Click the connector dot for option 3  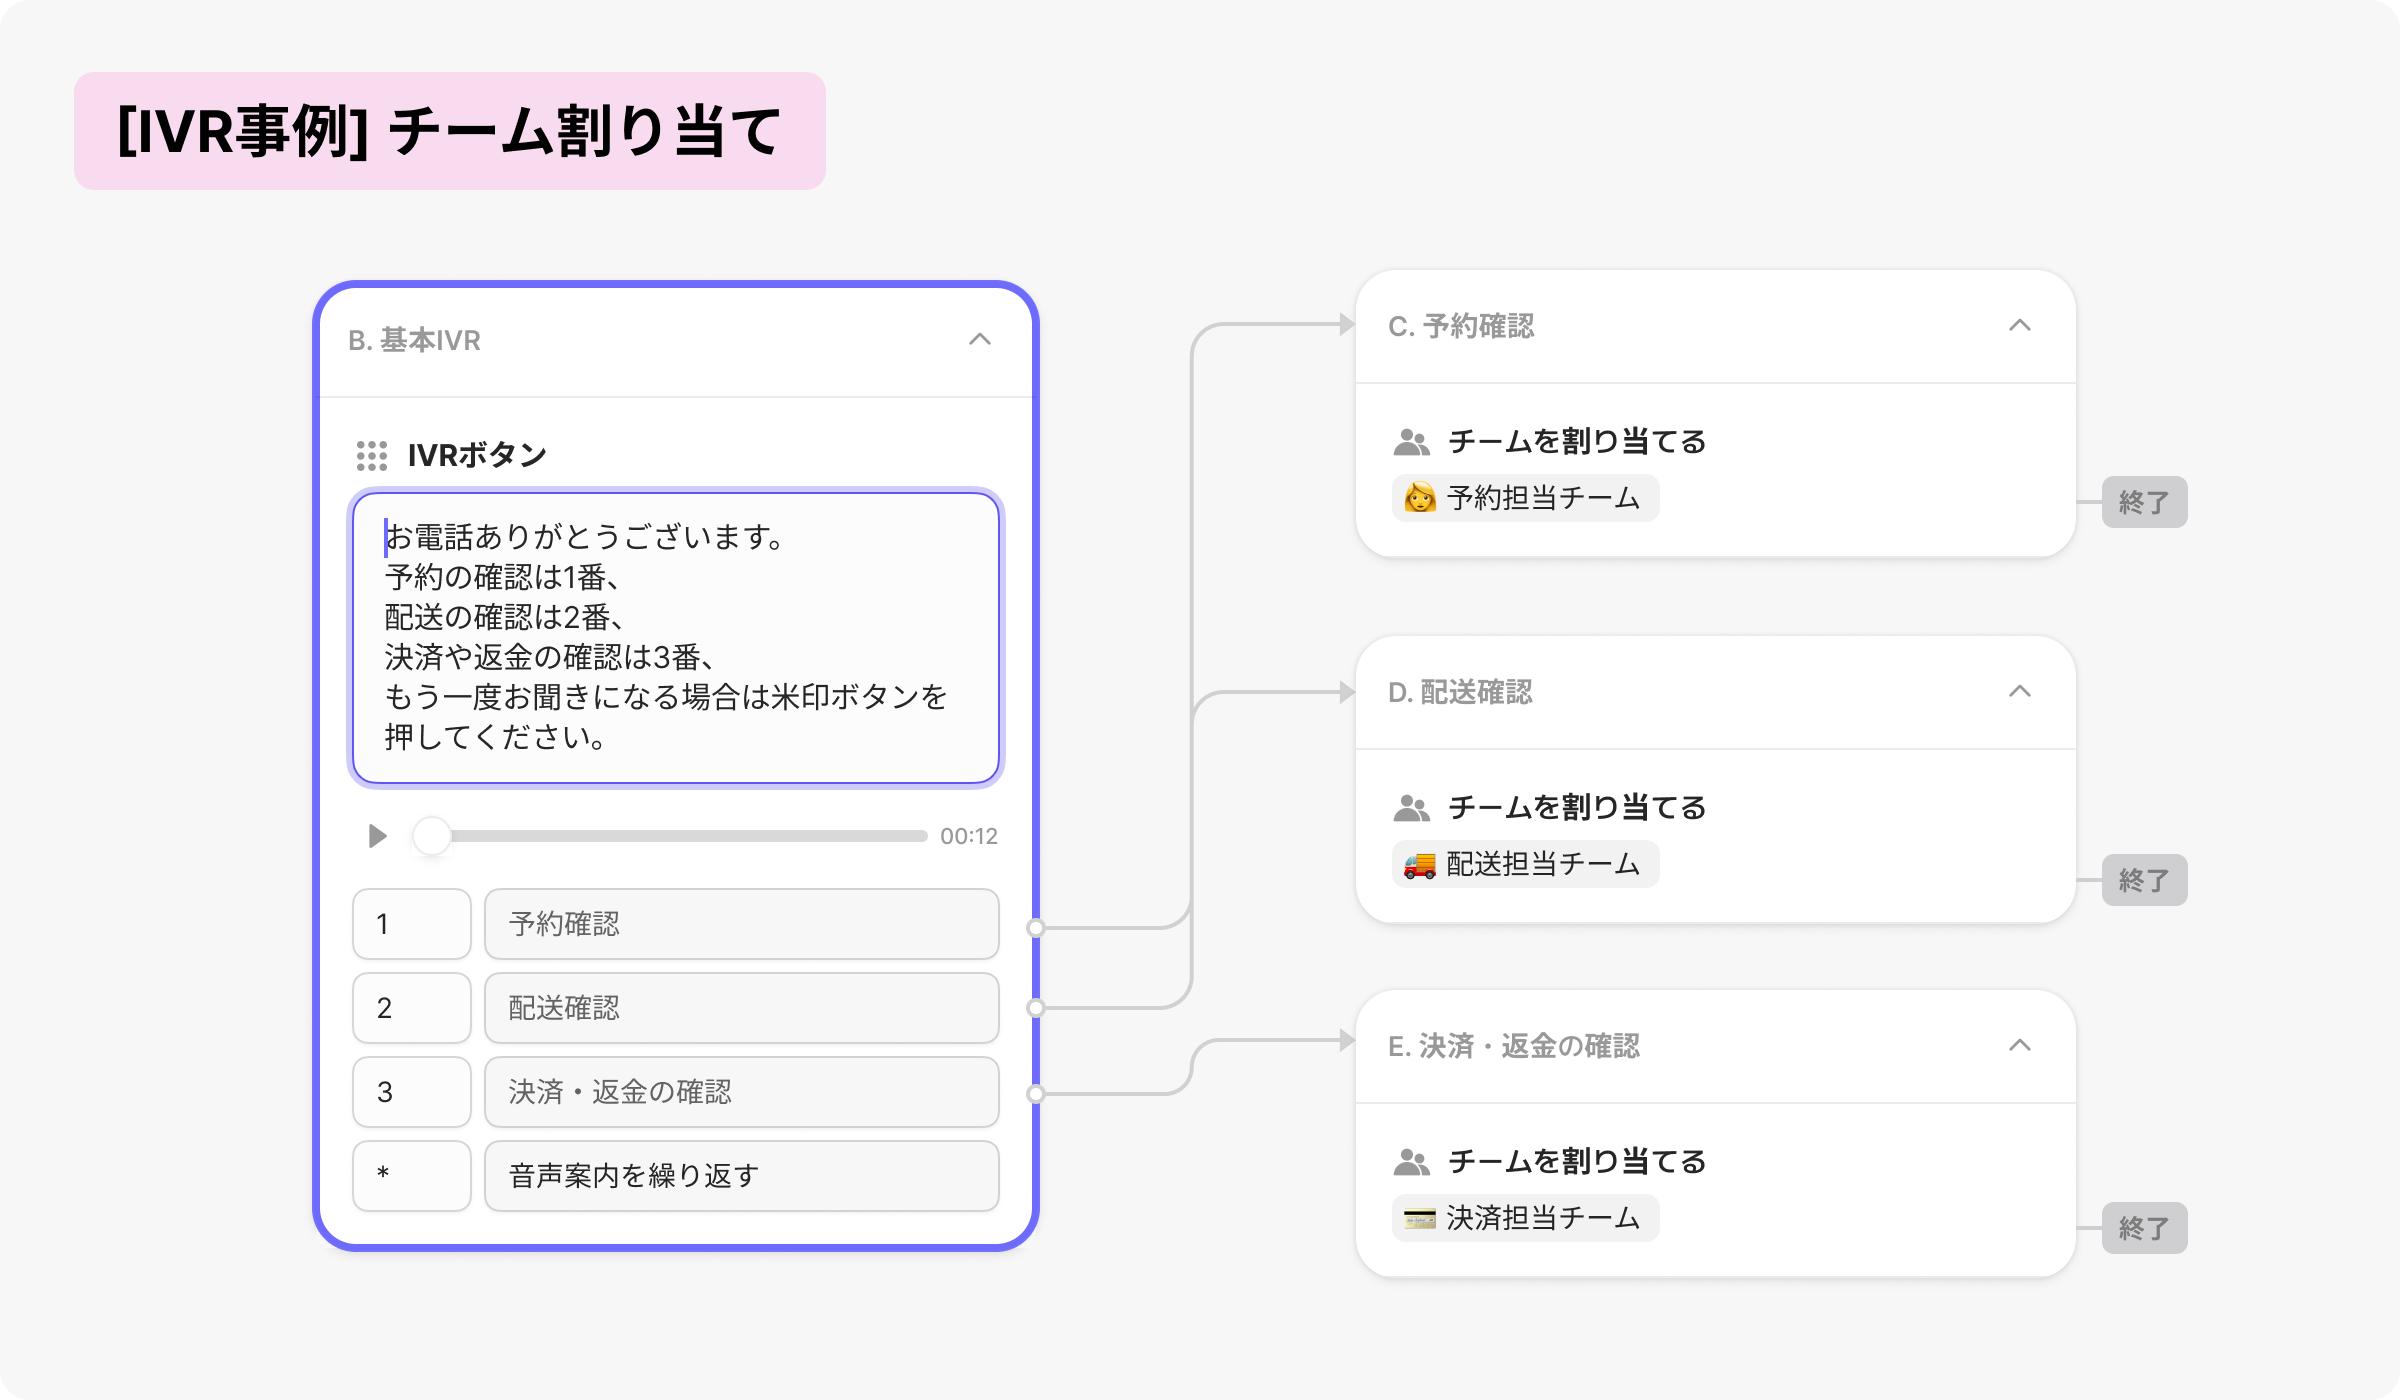pos(1036,1094)
